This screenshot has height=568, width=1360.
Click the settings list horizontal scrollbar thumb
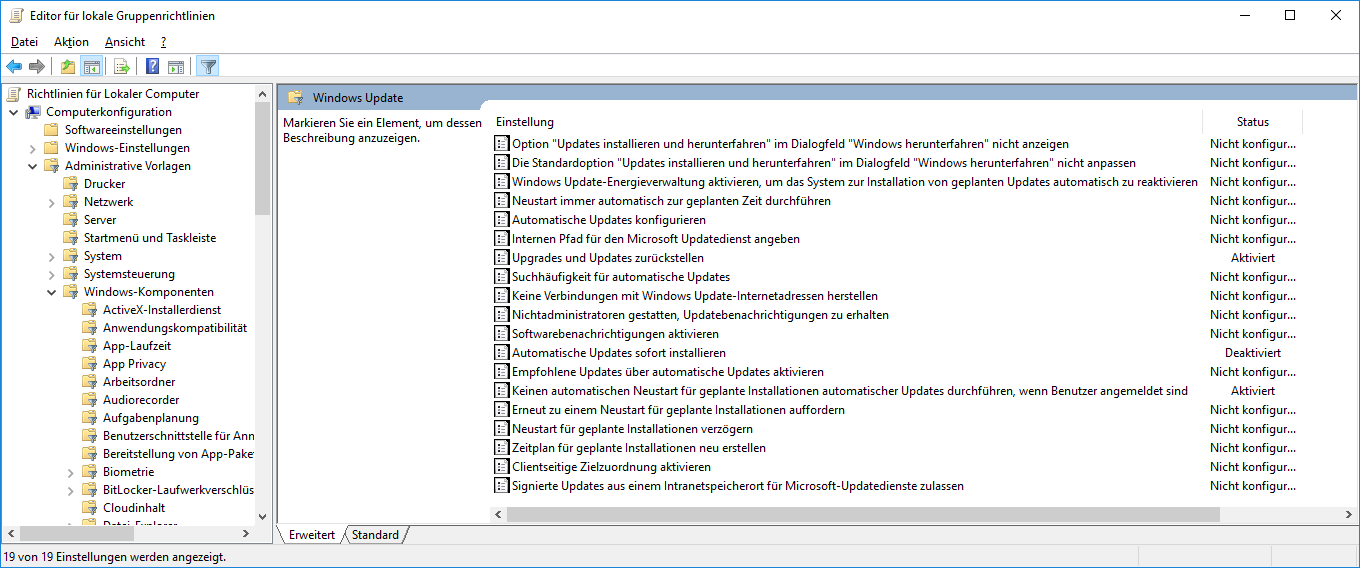click(863, 514)
